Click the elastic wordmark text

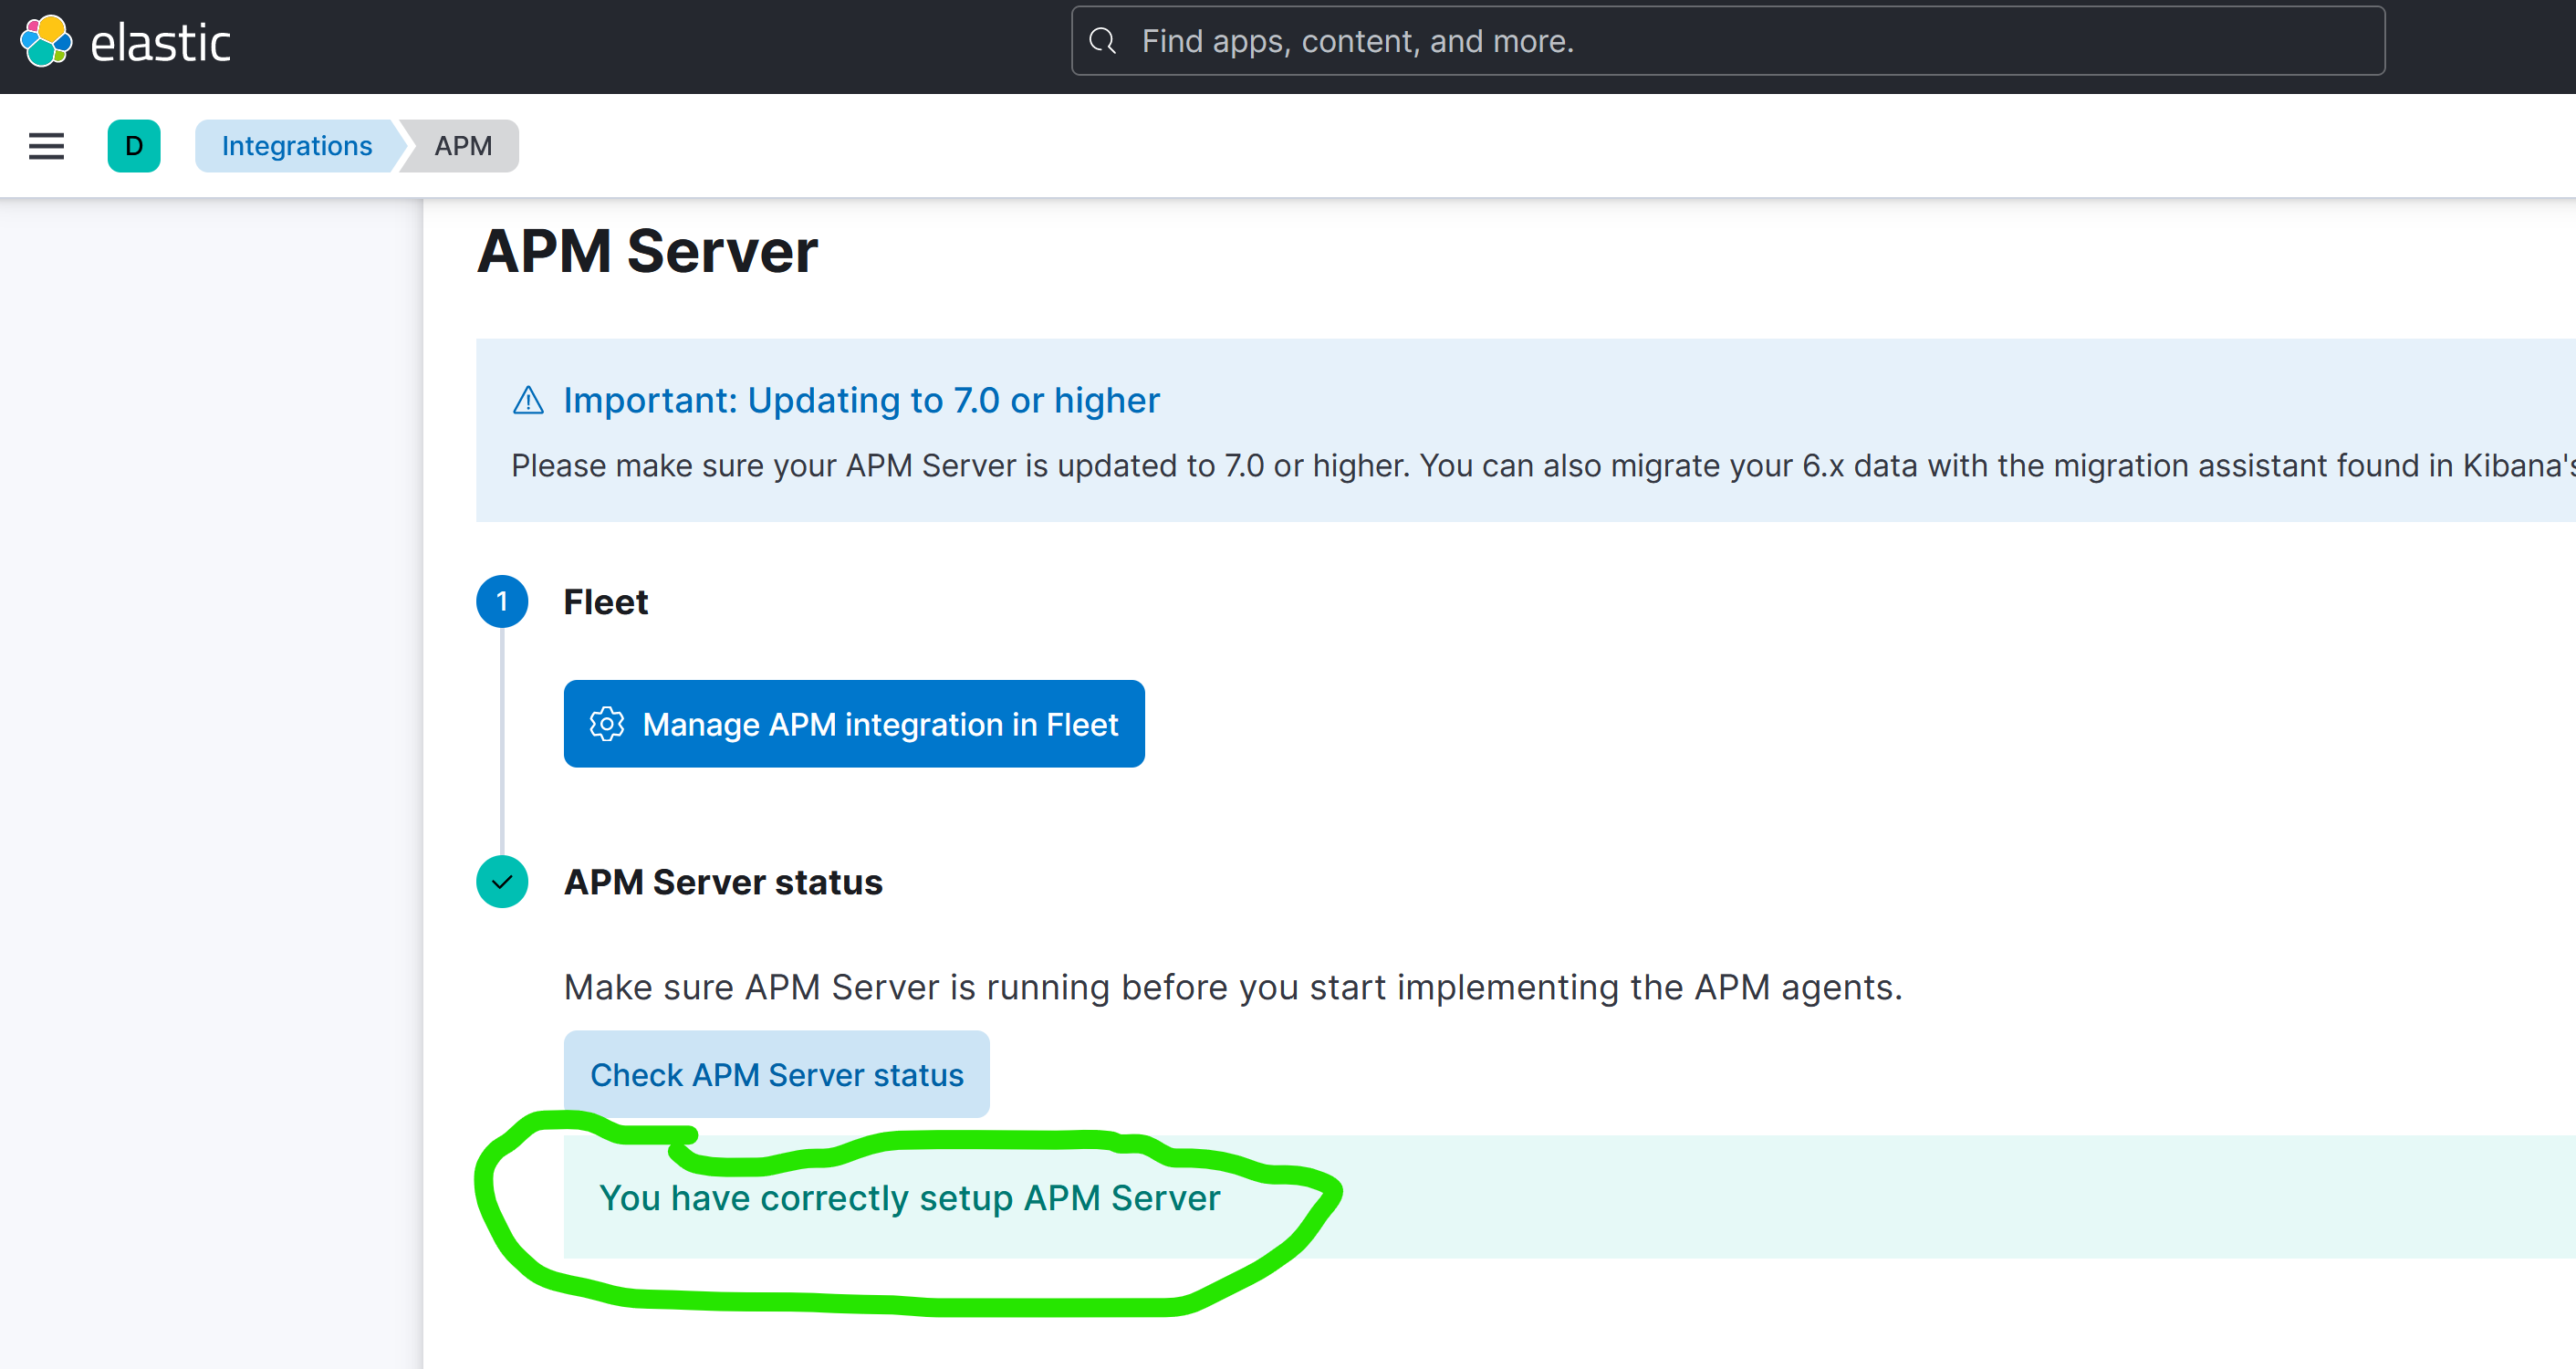pos(161,44)
